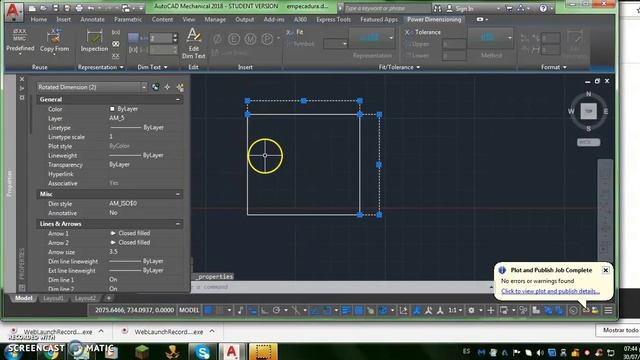Toggle polar tracking in status bar
Screen dimensions: 640x360
(x=276, y=311)
